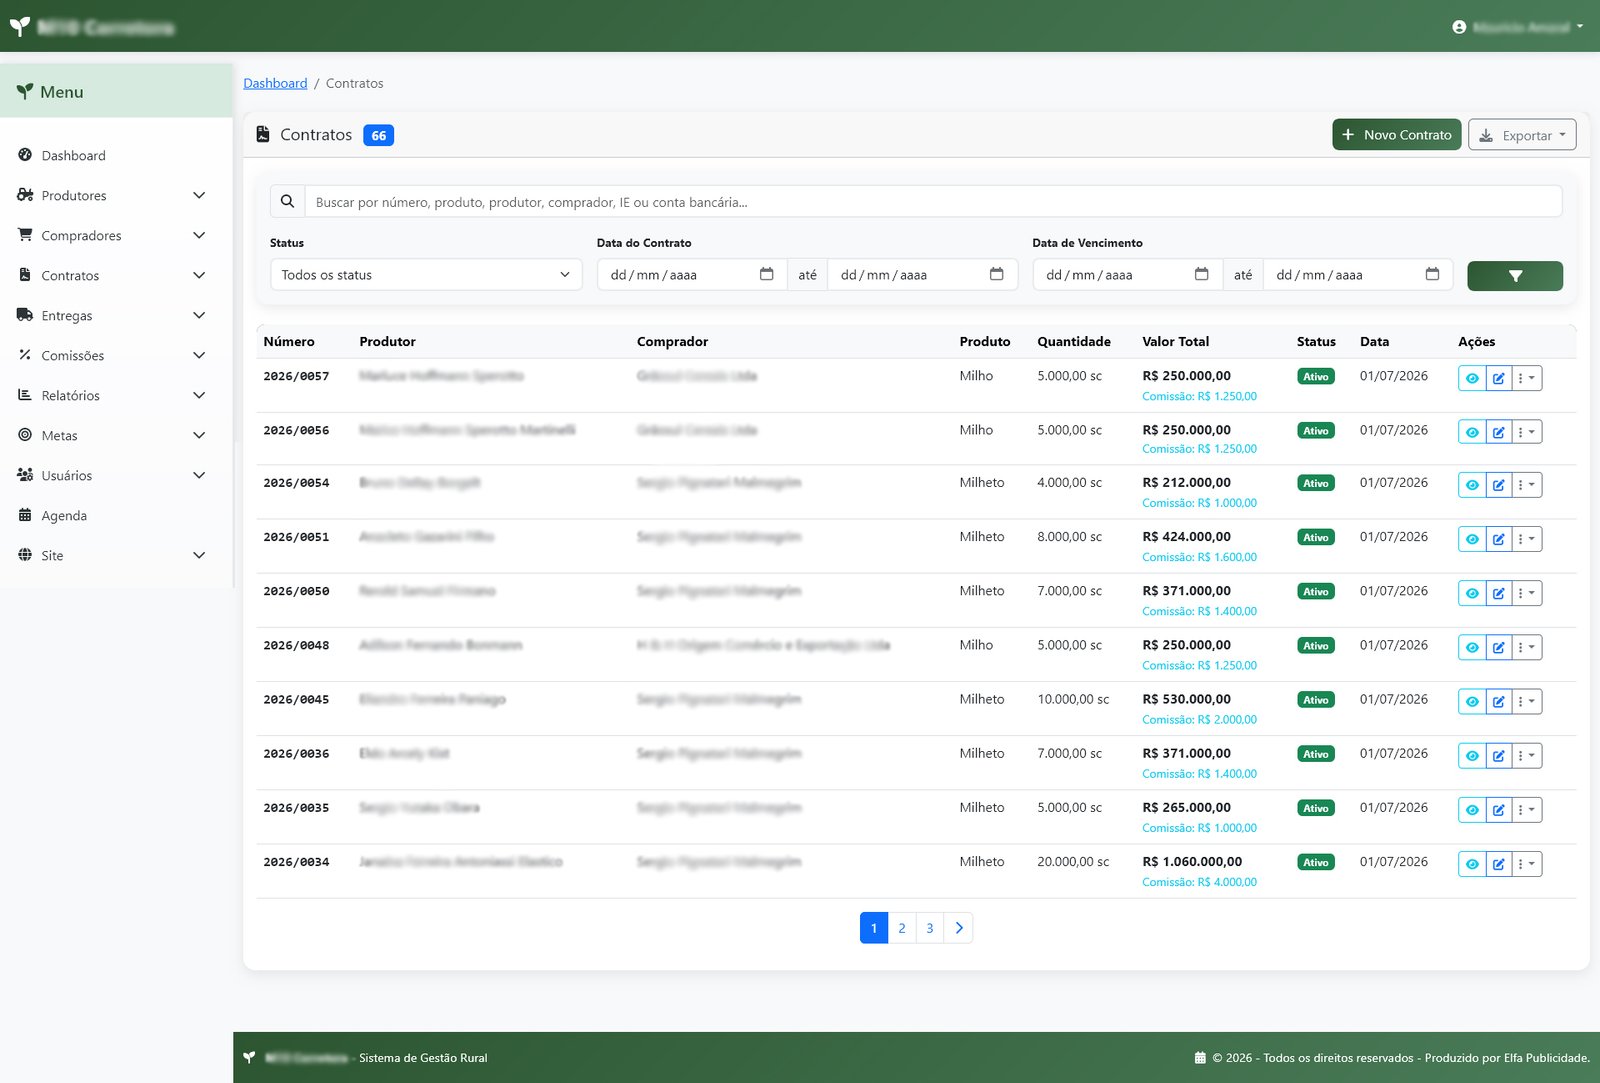
Task: Open more actions menu for contract 2026/0057
Action: pos(1526,378)
